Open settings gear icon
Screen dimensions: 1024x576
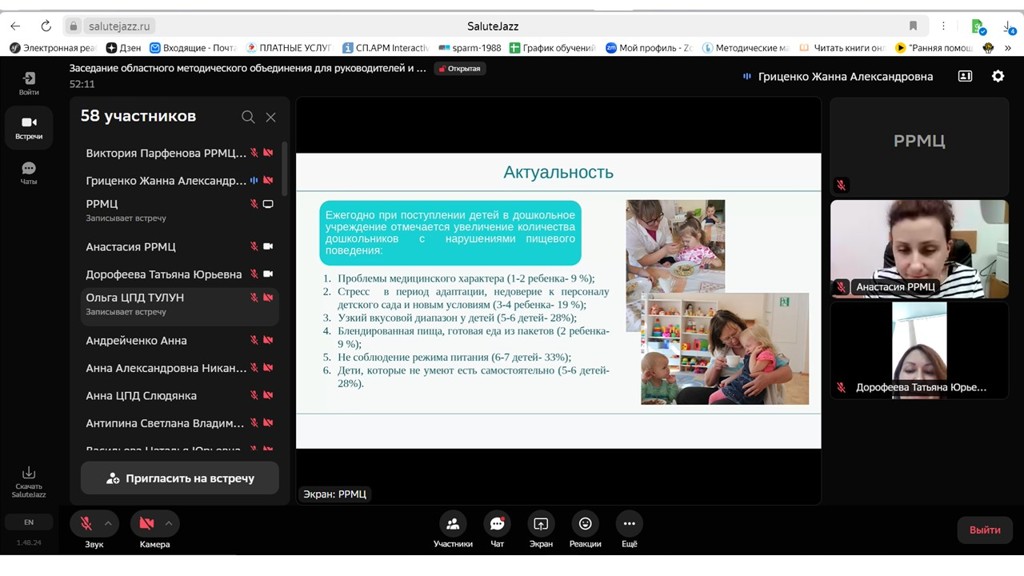coord(997,76)
